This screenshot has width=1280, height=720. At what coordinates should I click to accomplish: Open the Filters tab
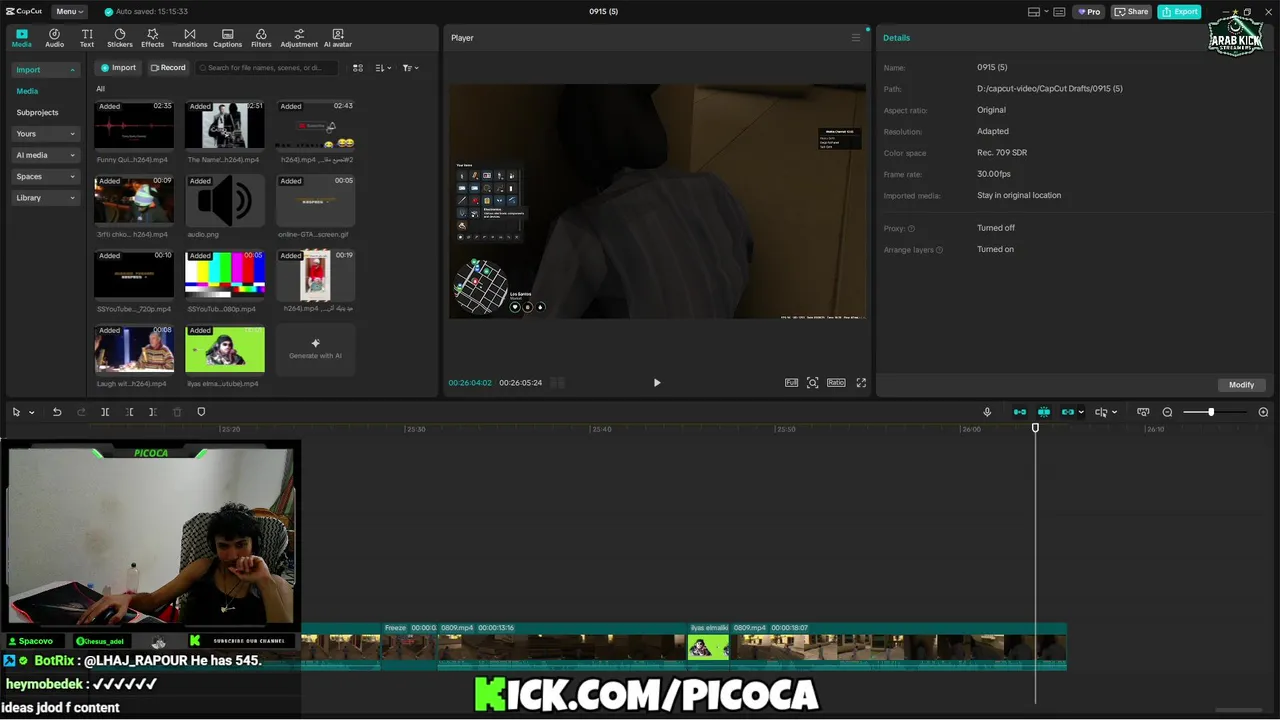point(261,38)
